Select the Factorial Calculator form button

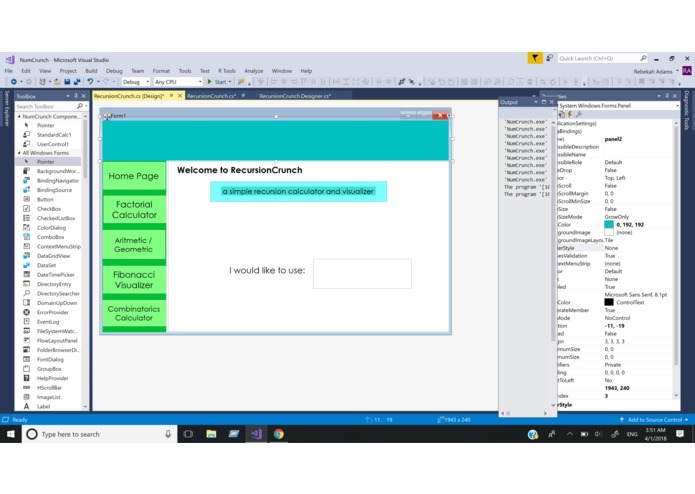(x=134, y=210)
